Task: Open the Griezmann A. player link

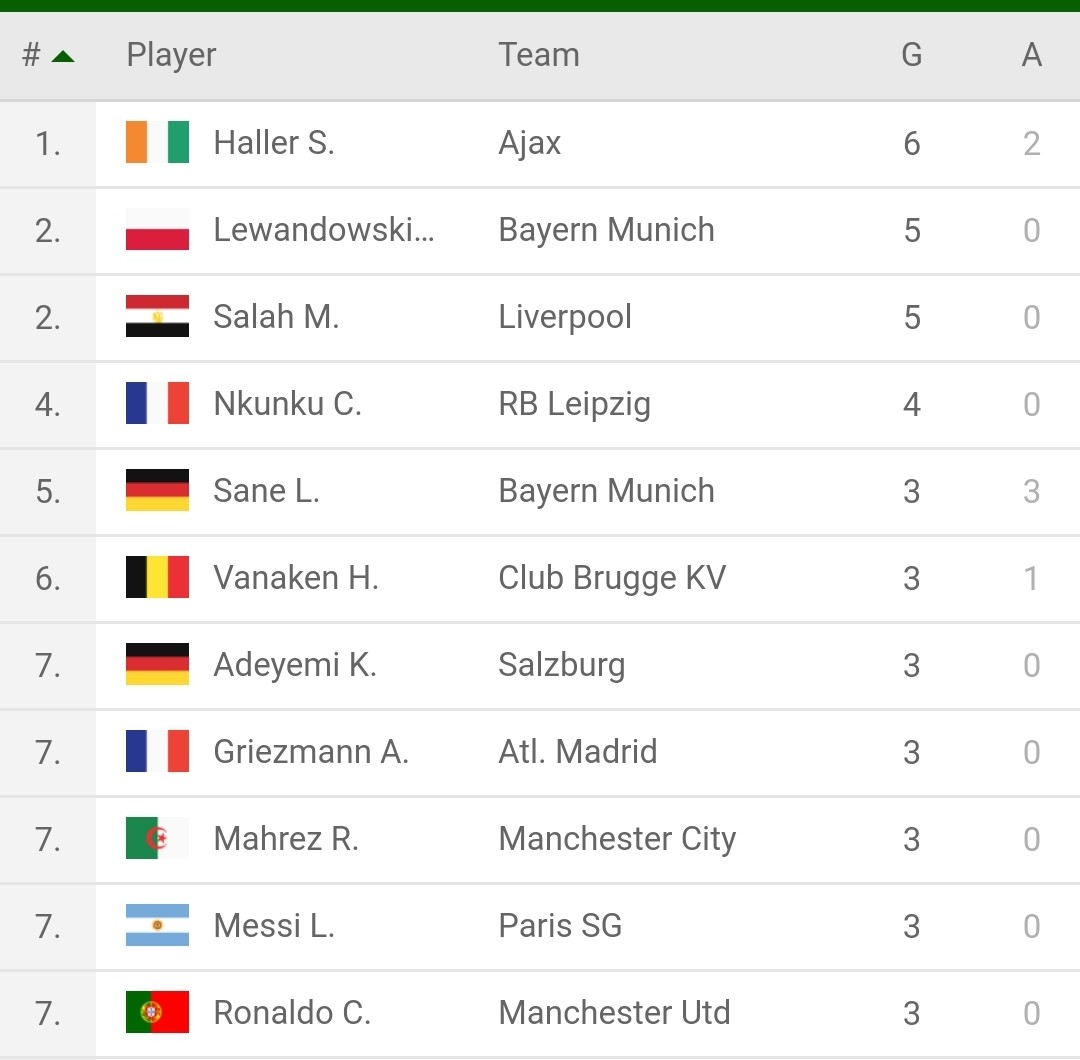Action: 311,751
